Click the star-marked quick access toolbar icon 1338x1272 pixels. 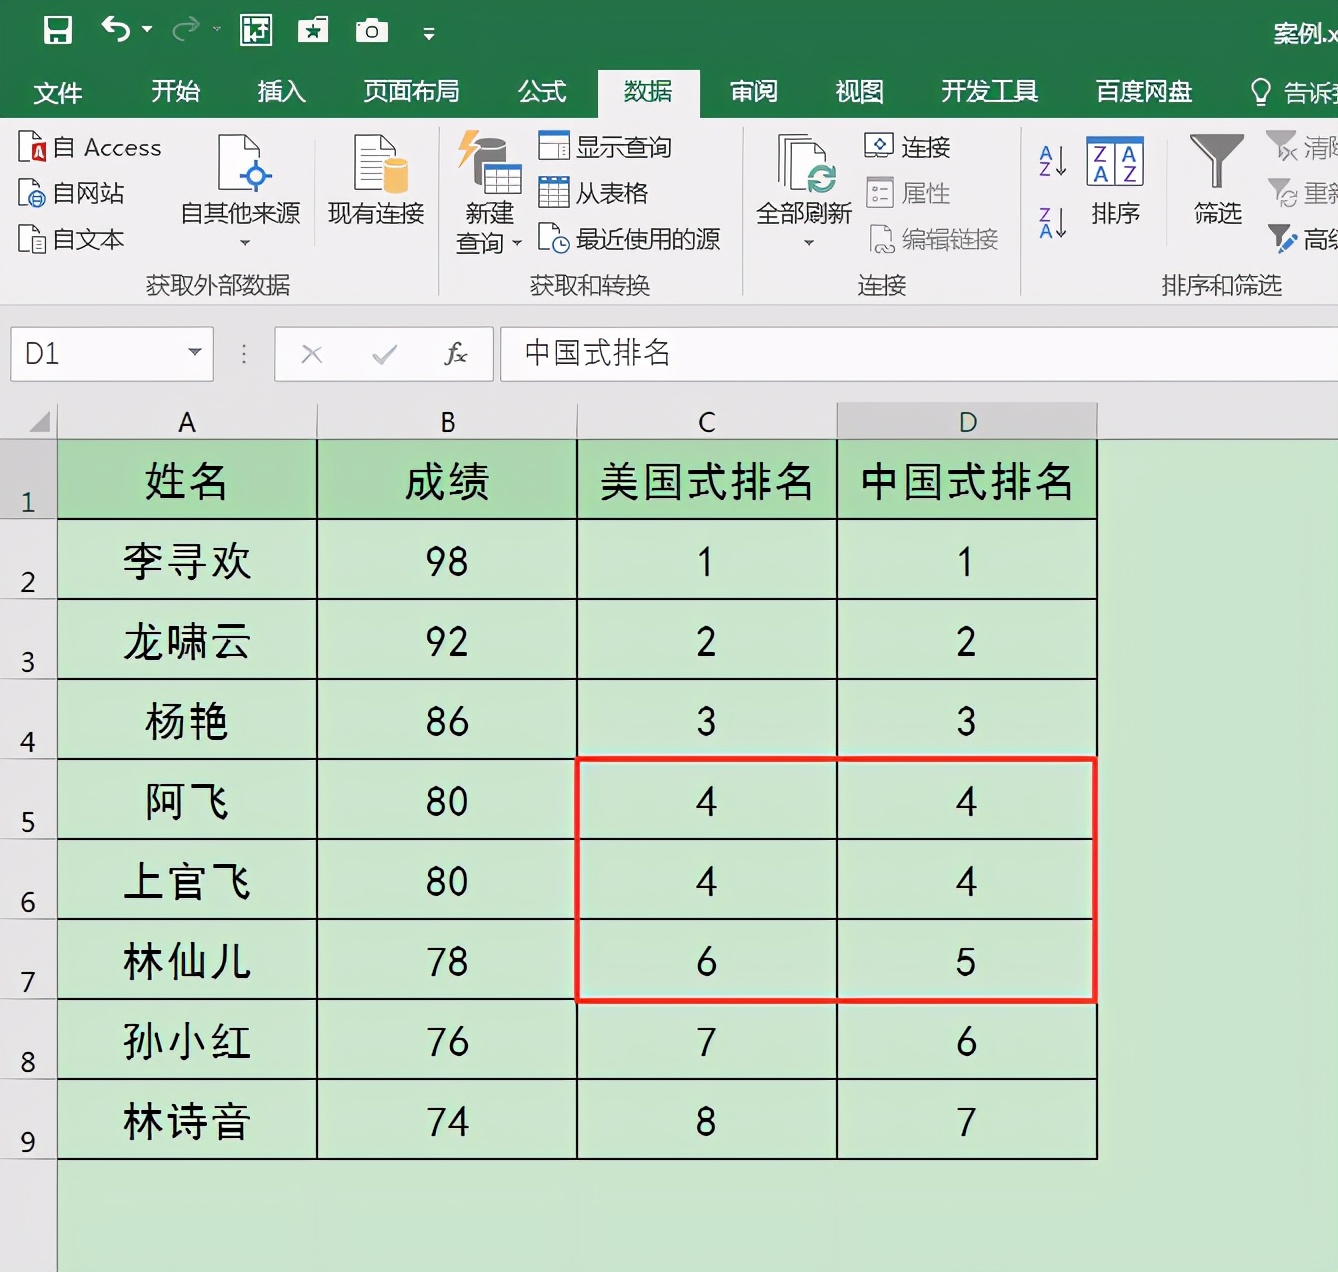click(313, 31)
